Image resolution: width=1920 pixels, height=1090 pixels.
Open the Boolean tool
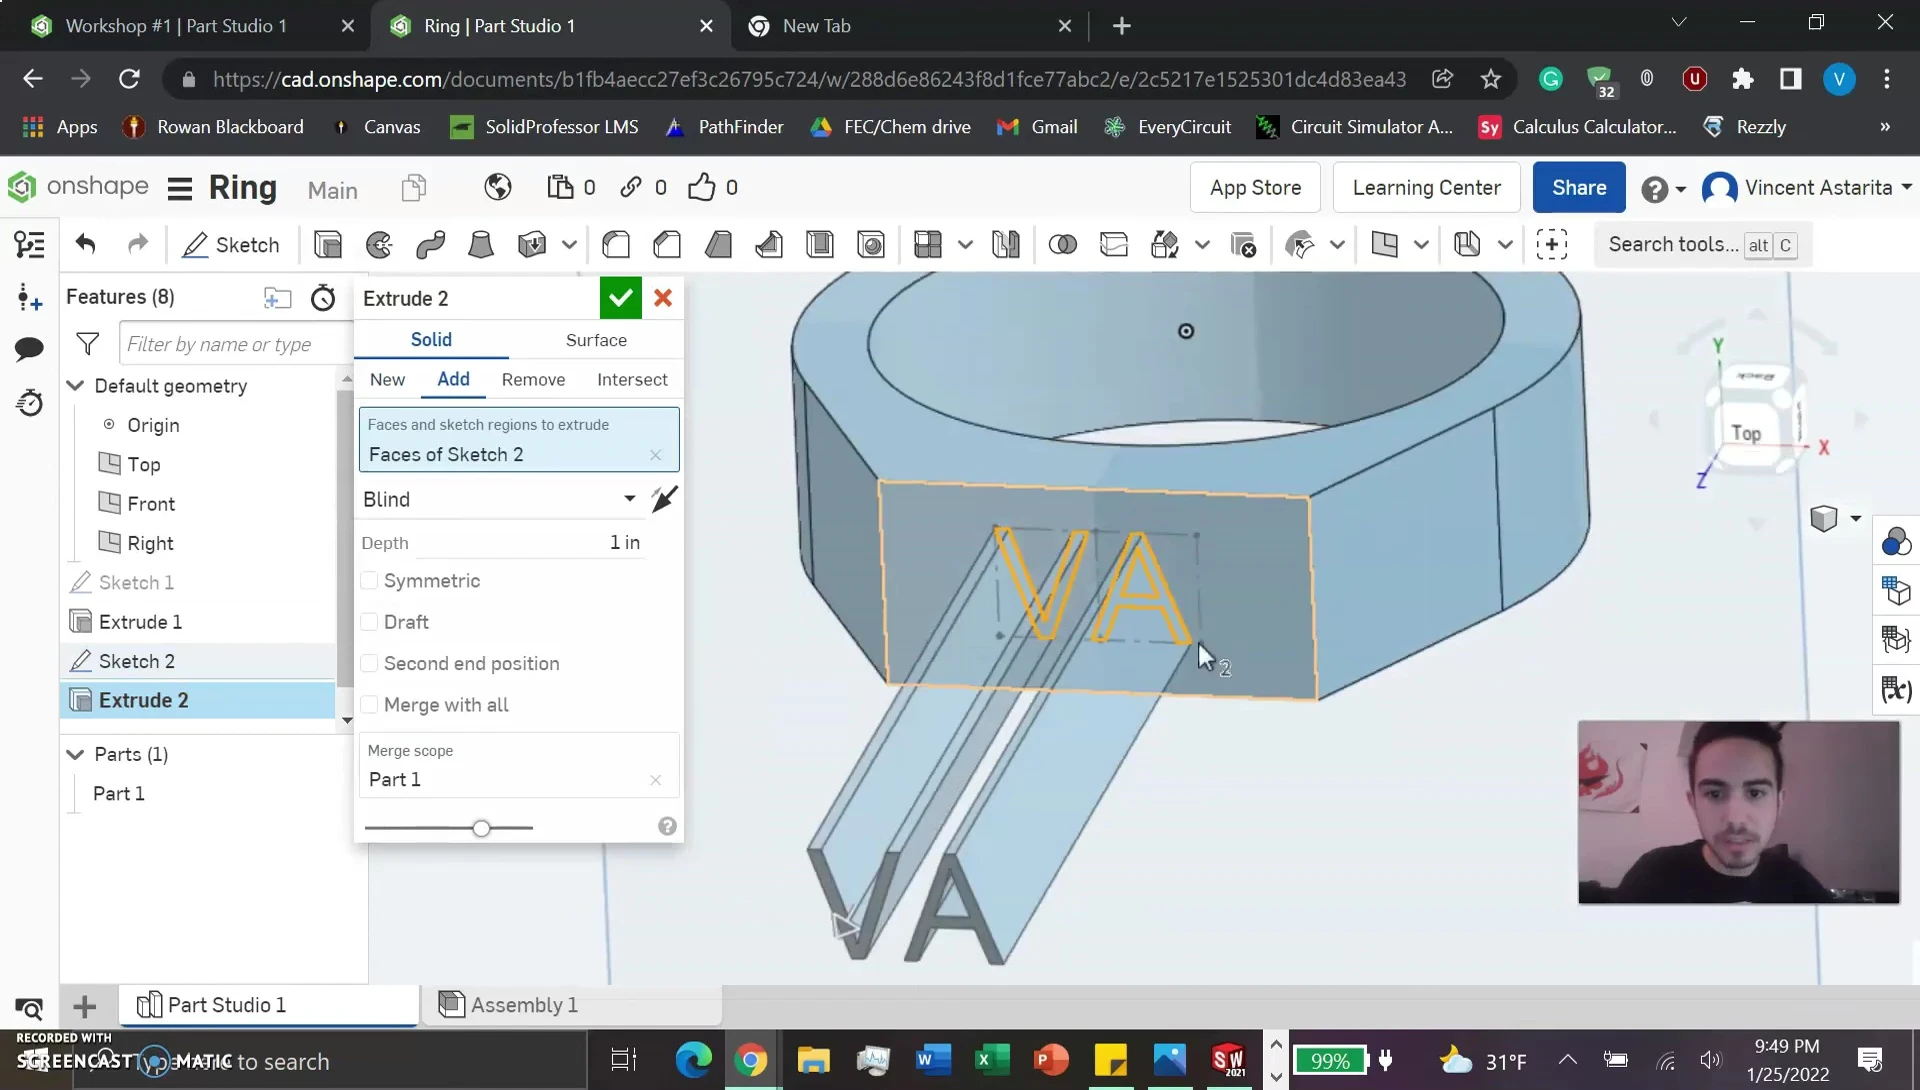coord(1062,244)
